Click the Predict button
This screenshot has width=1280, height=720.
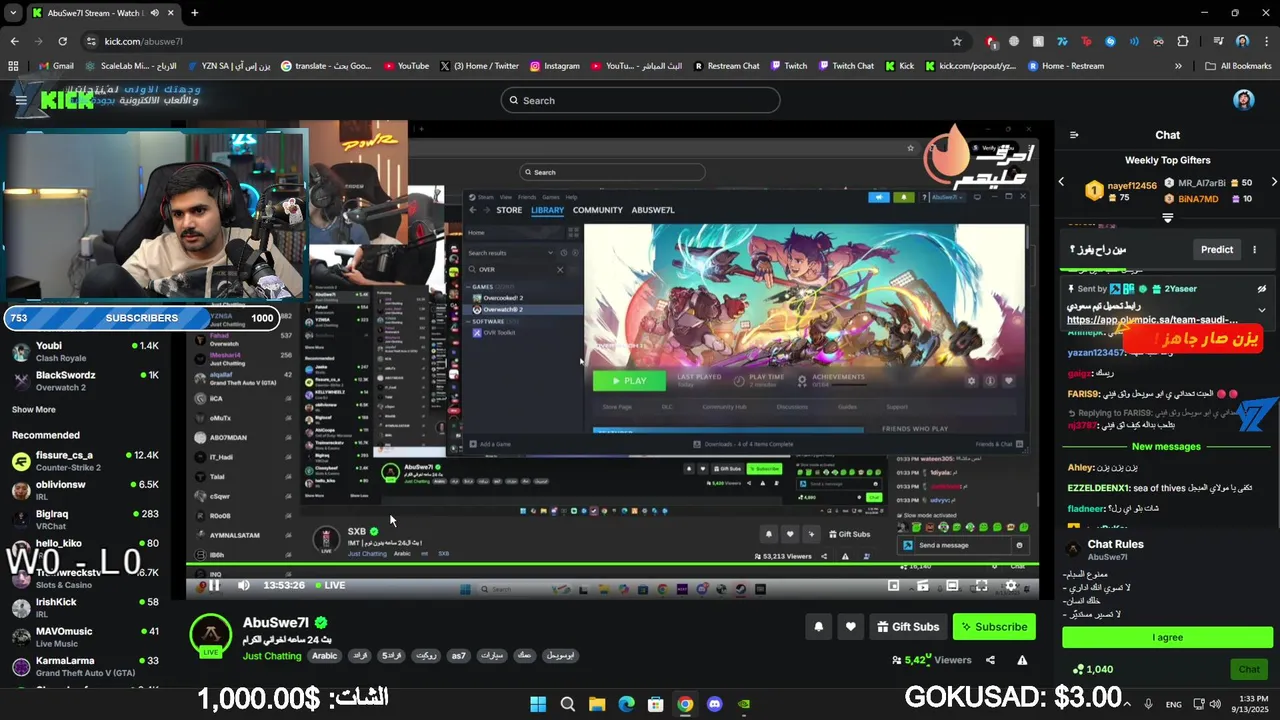coord(1217,250)
